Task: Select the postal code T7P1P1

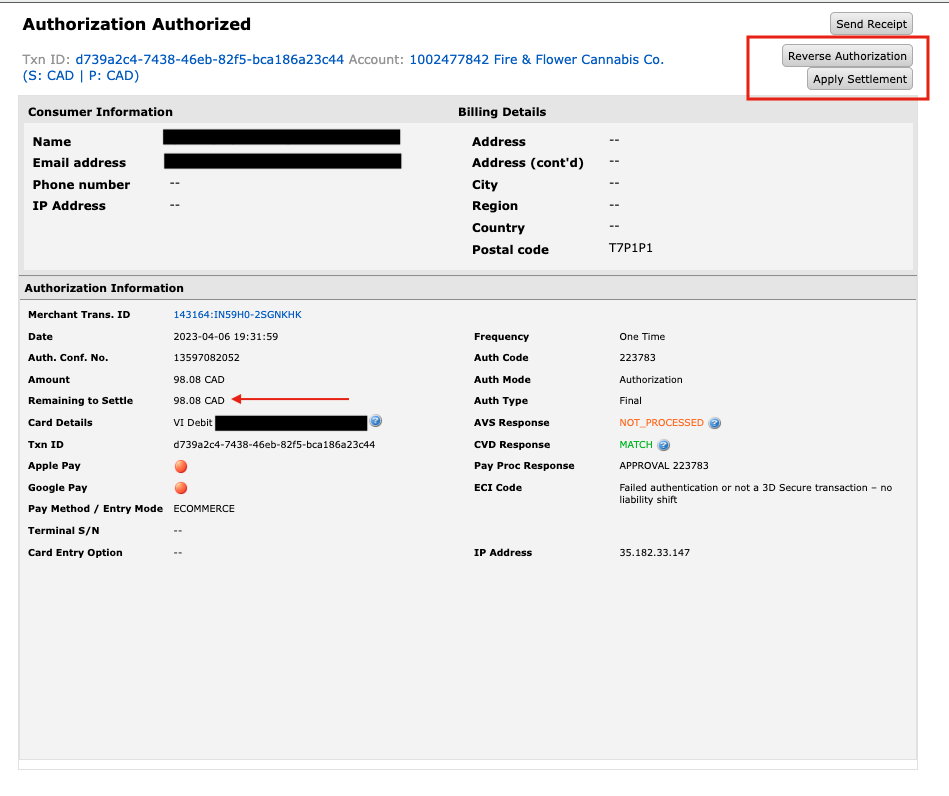Action: 630,248
